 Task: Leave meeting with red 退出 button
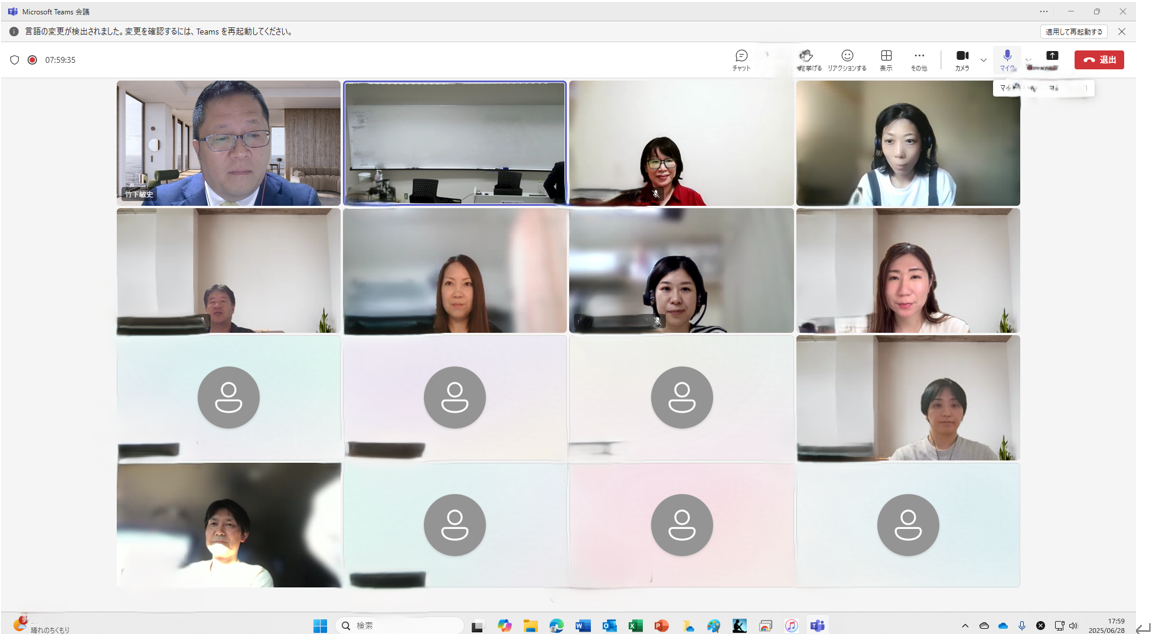point(1099,60)
